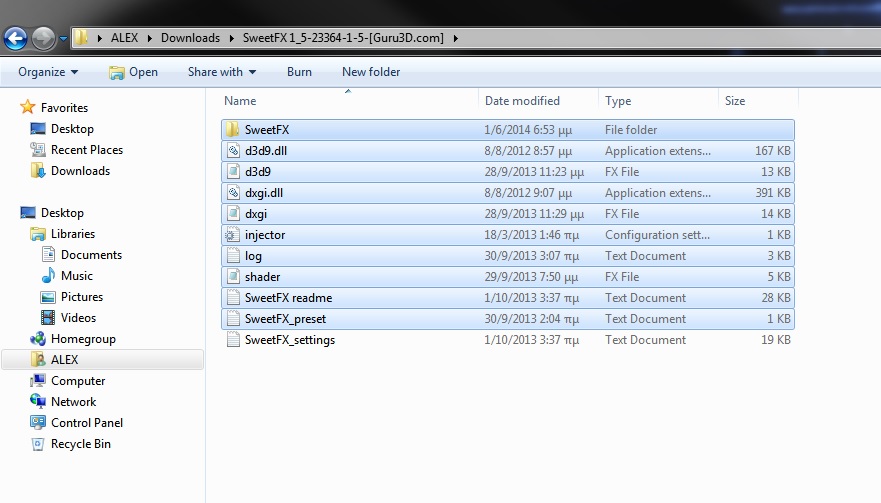Click the Control Panel icon

[38, 422]
